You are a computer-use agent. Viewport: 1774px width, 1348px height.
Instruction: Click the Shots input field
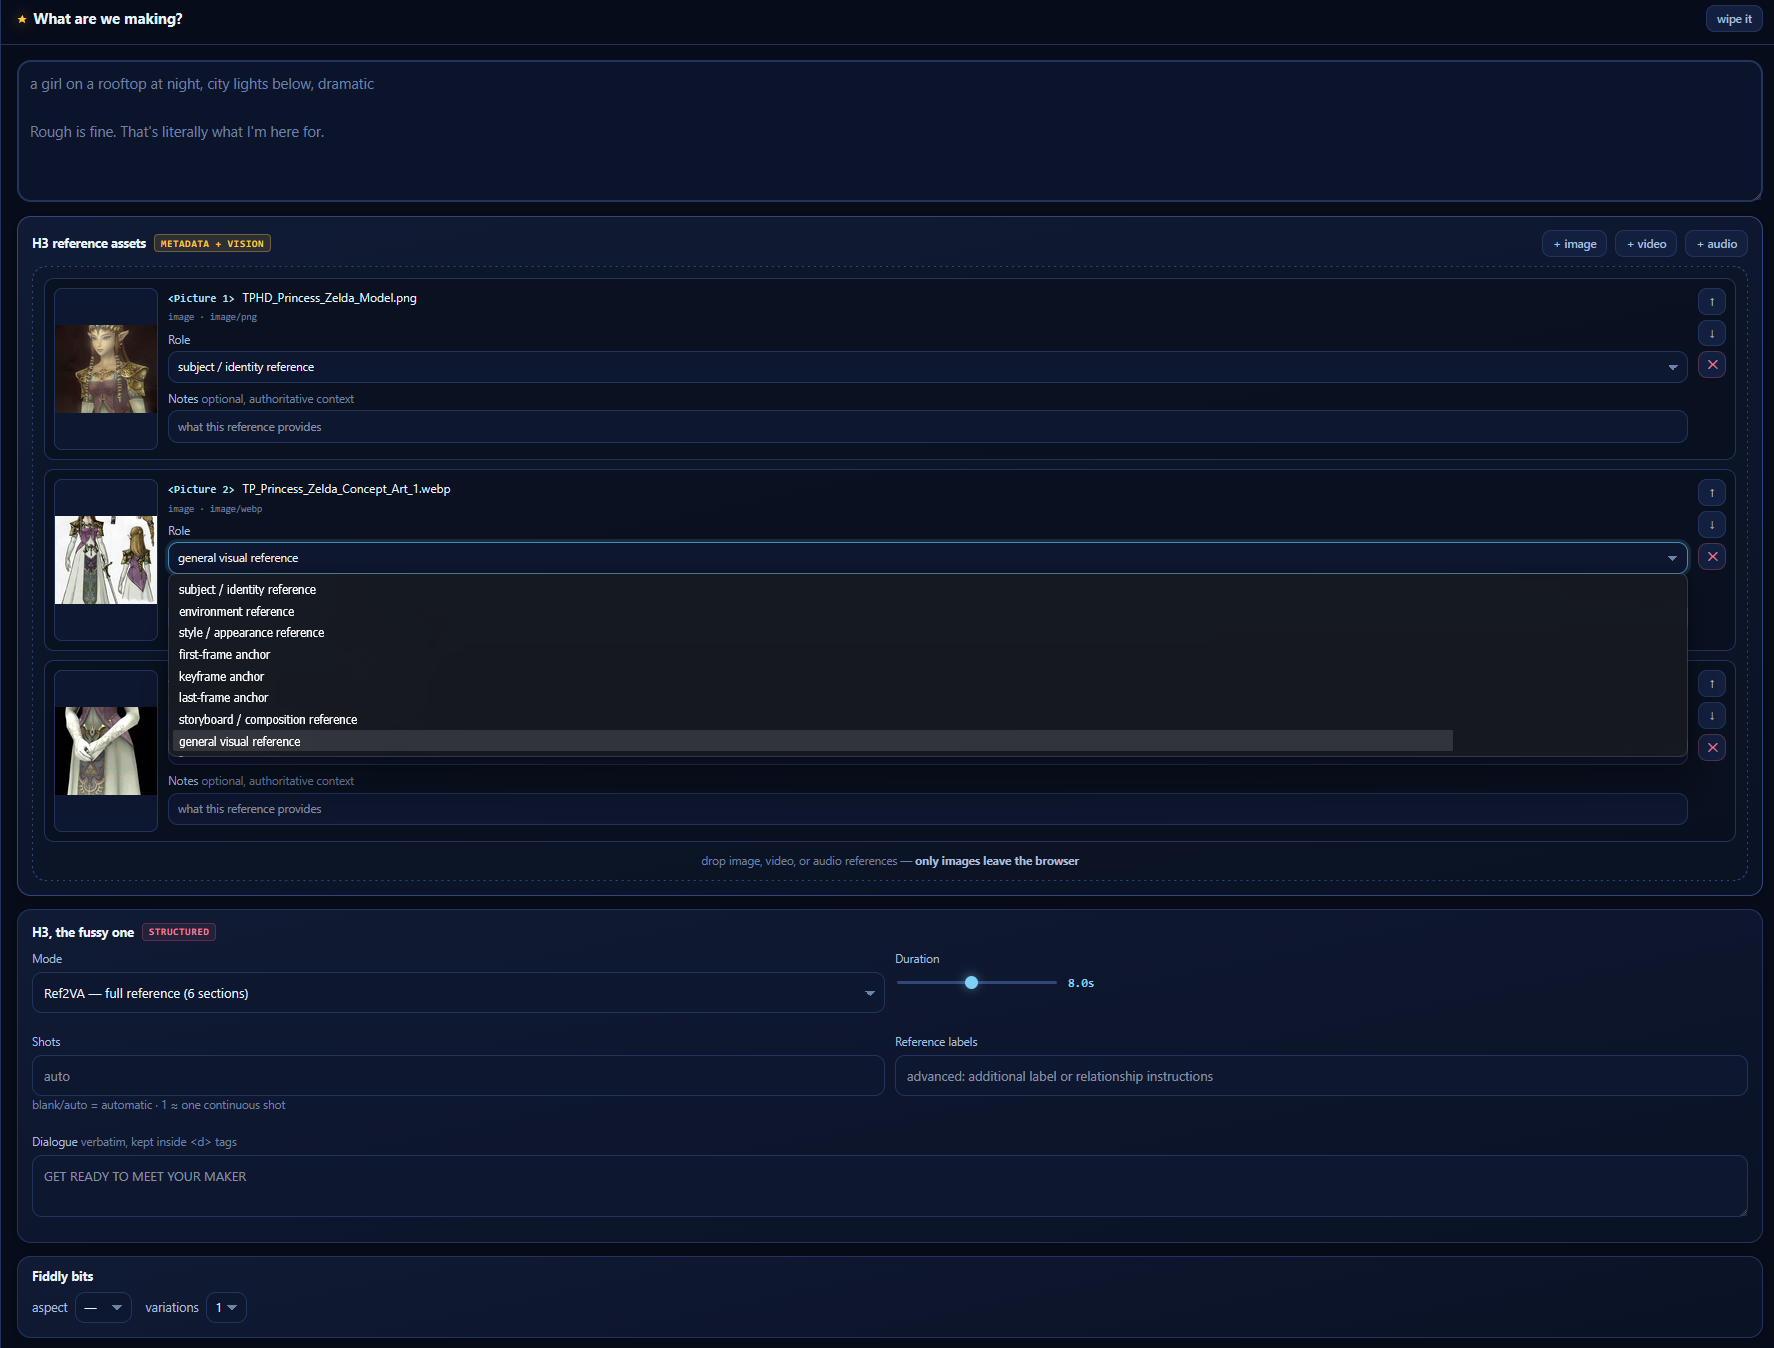458,1076
